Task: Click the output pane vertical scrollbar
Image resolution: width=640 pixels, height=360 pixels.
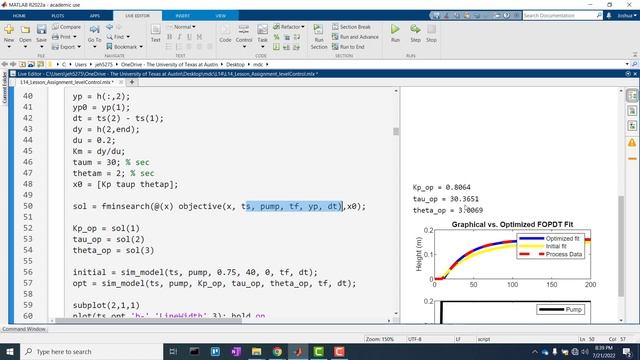Action: [x=621, y=246]
